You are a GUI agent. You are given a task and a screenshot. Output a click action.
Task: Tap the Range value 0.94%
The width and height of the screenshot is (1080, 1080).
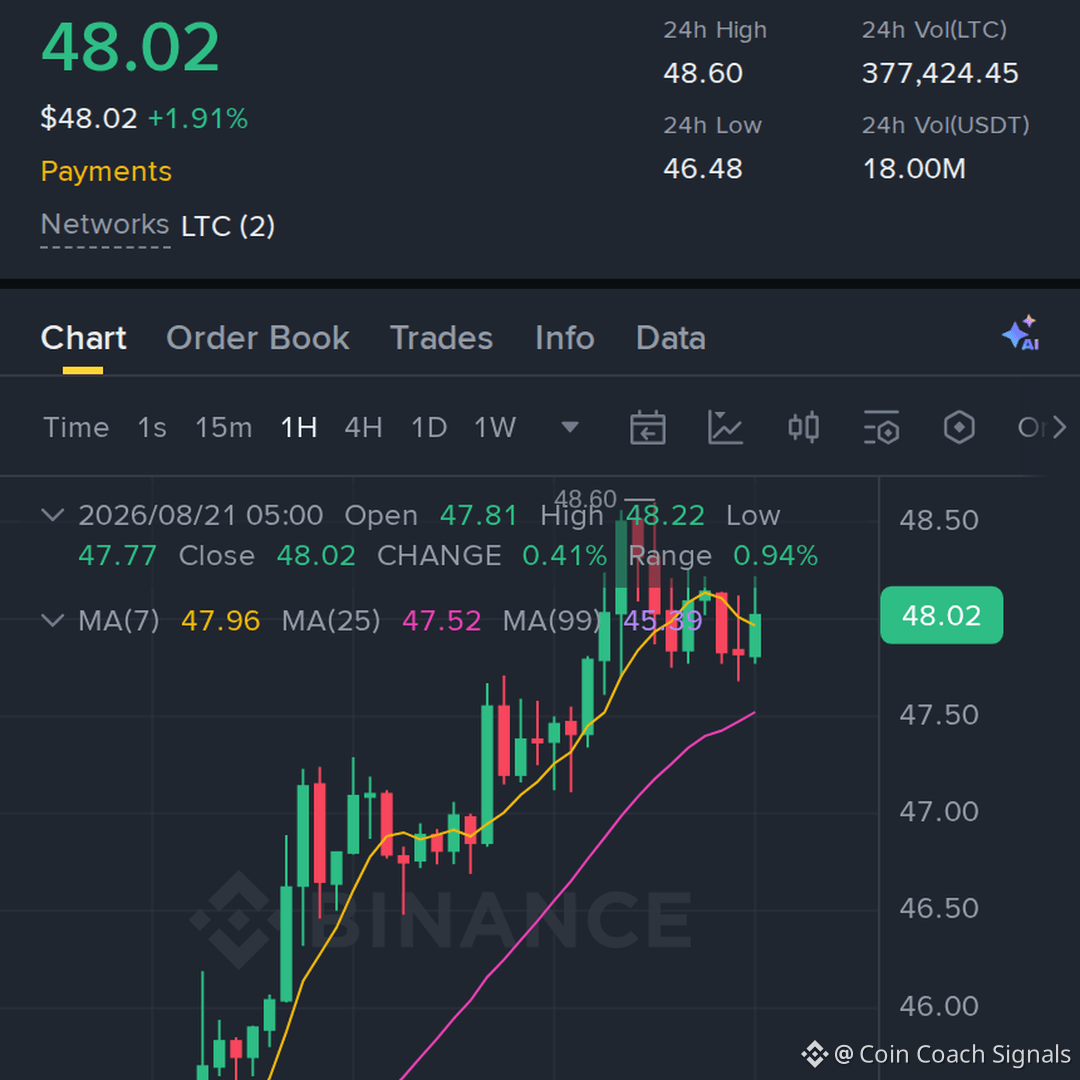click(776, 555)
